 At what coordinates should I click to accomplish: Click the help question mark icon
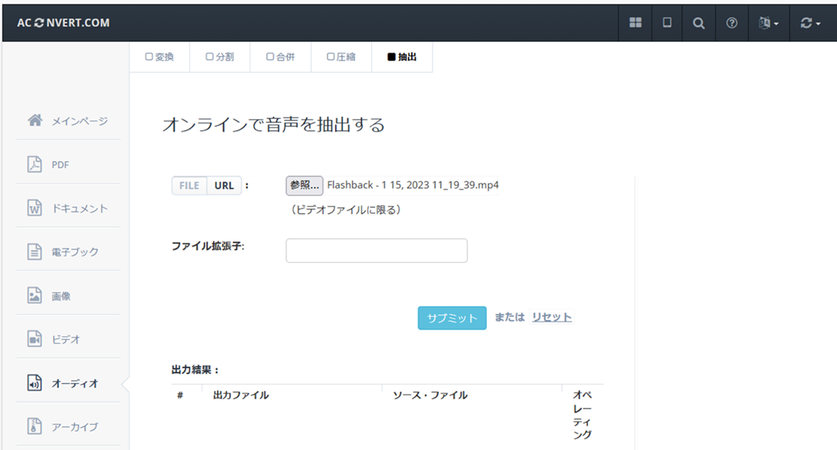point(732,23)
